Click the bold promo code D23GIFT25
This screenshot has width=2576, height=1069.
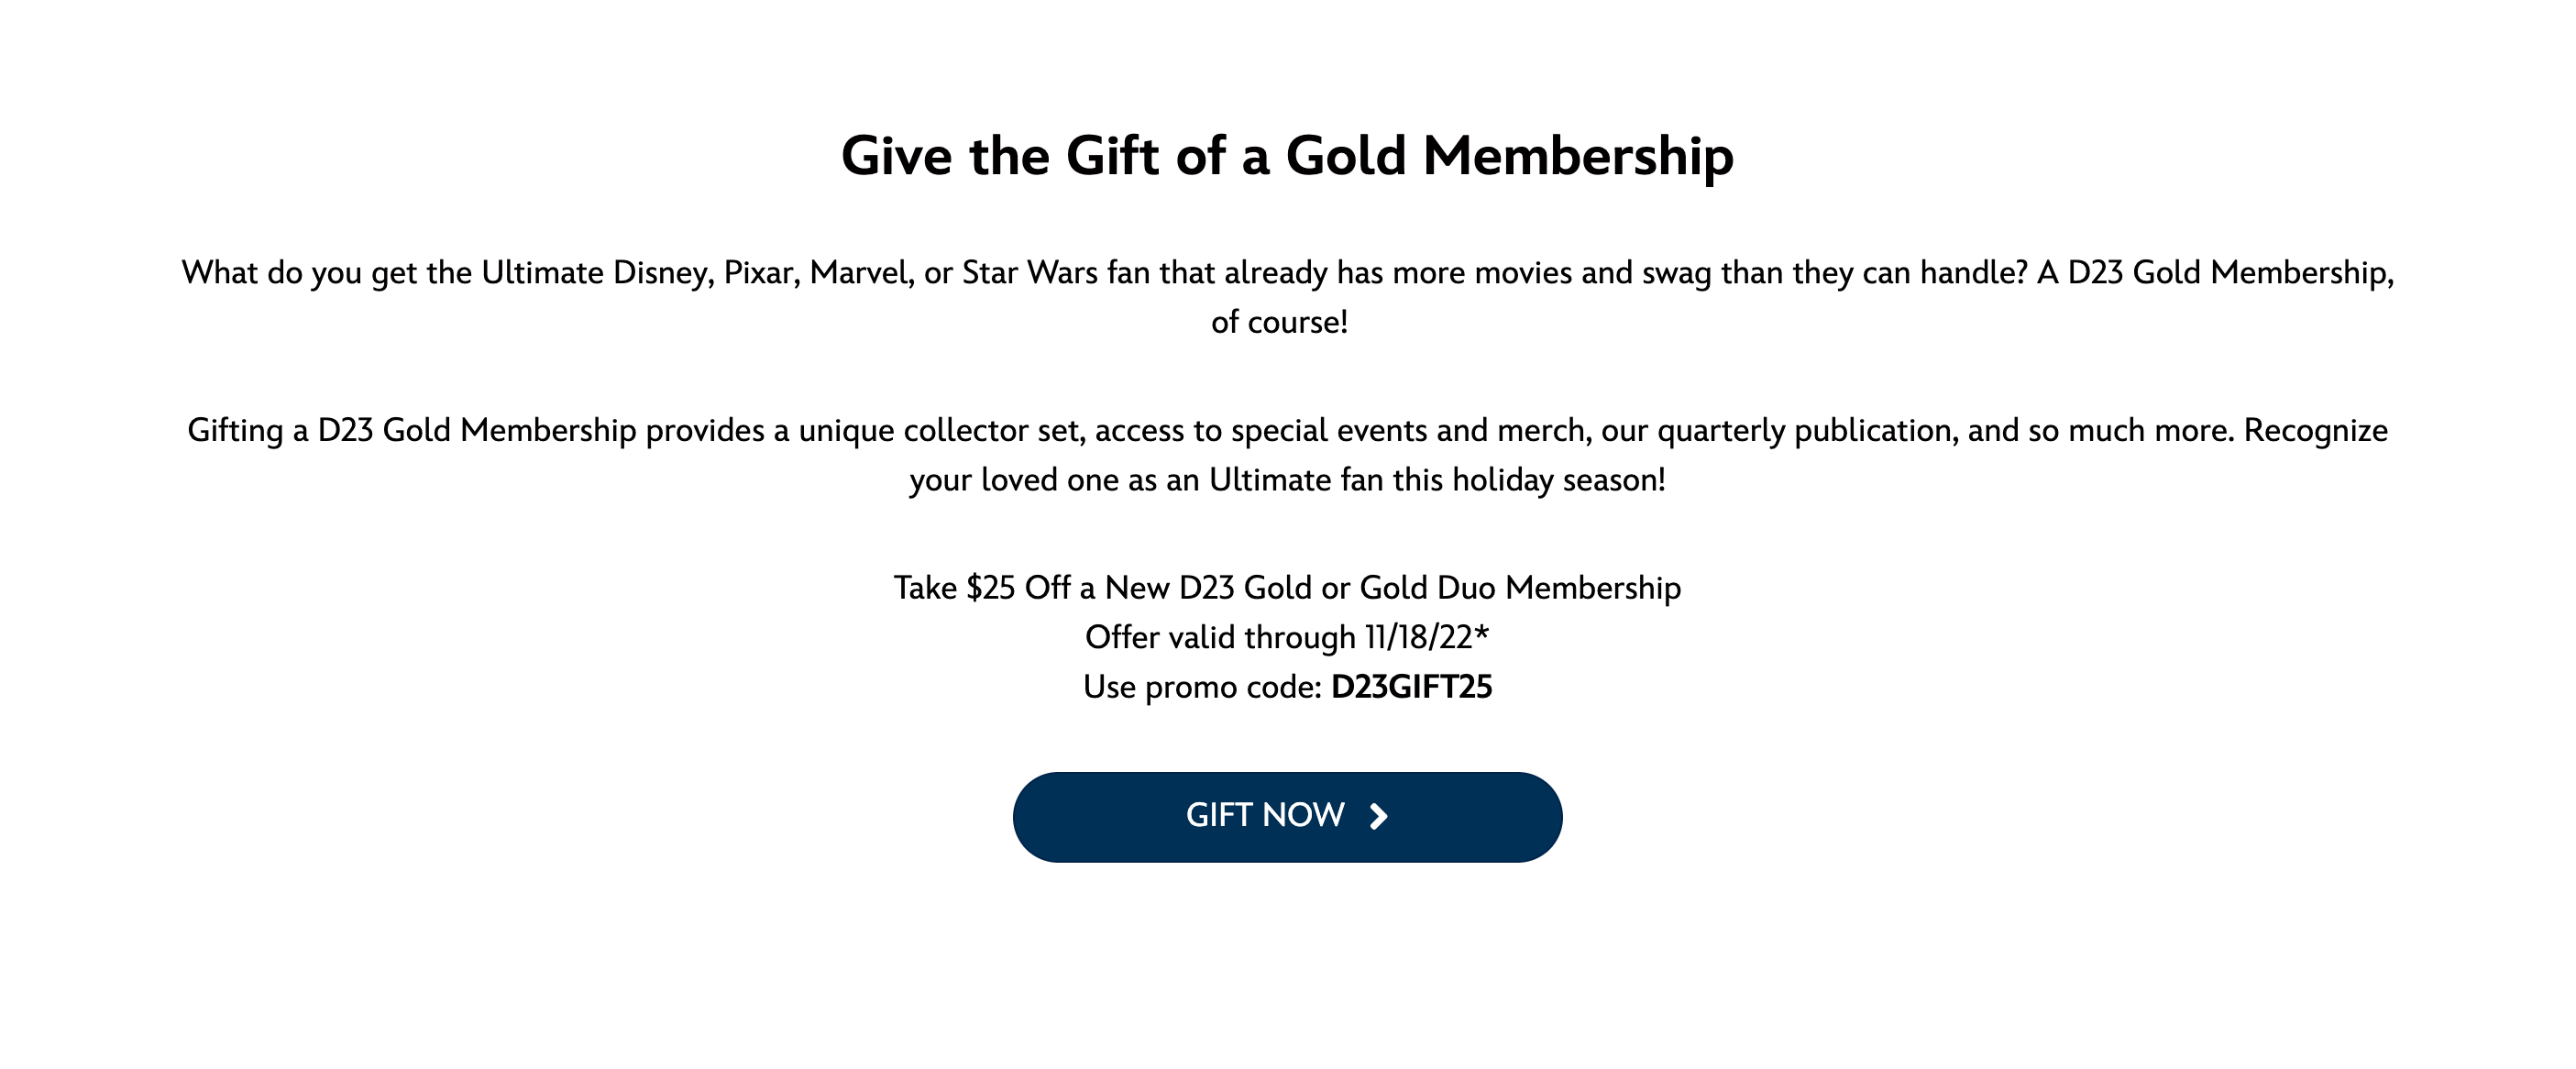point(1411,687)
